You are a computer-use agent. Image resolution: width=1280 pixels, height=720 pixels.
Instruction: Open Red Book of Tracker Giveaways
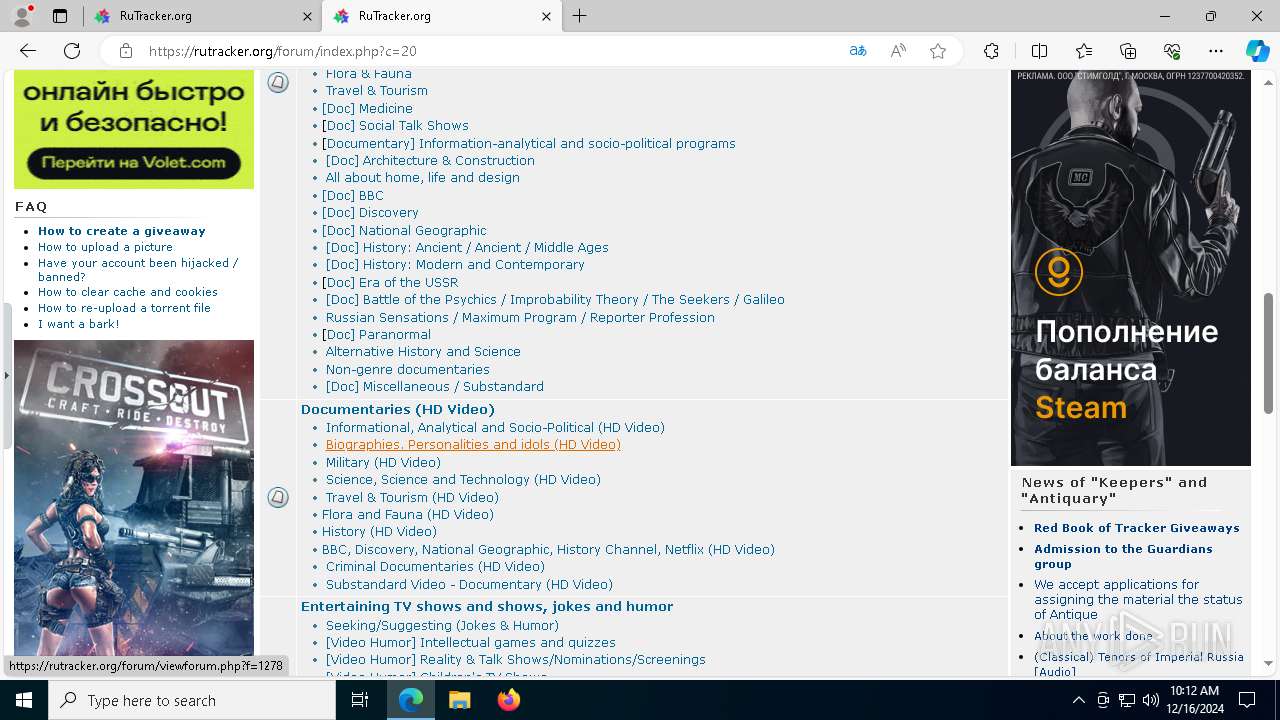1137,528
